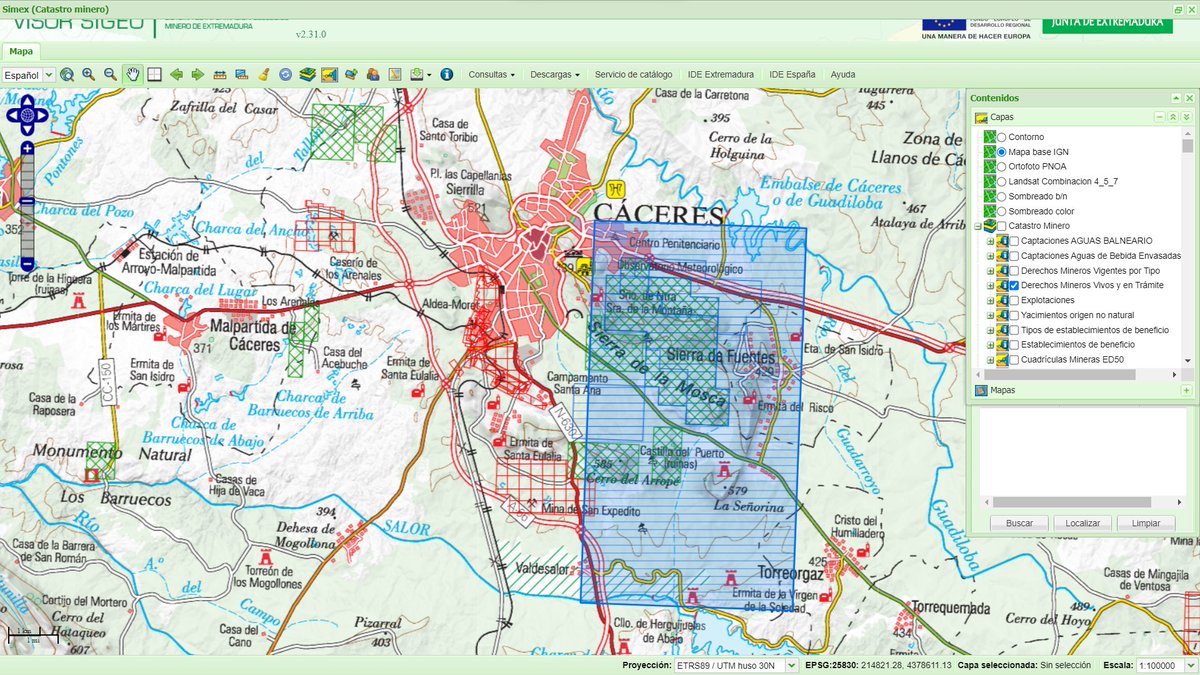1200x675 pixels.
Task: Pan the map east with right arrow
Action: click(42, 115)
